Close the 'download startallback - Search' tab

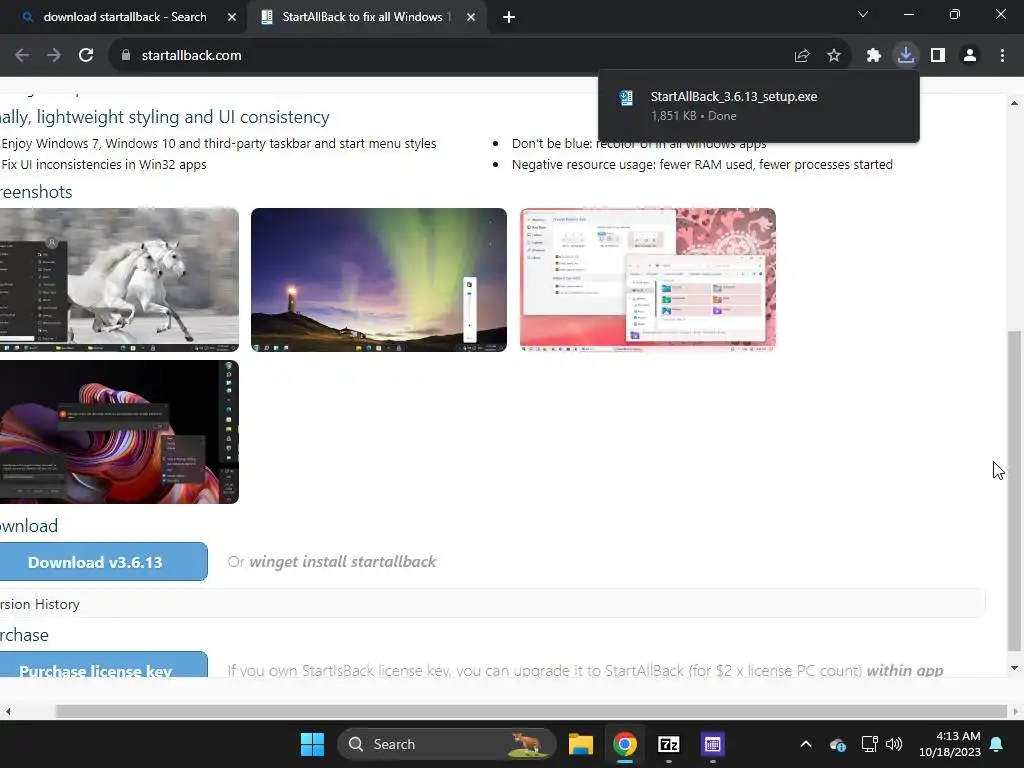[x=232, y=17]
